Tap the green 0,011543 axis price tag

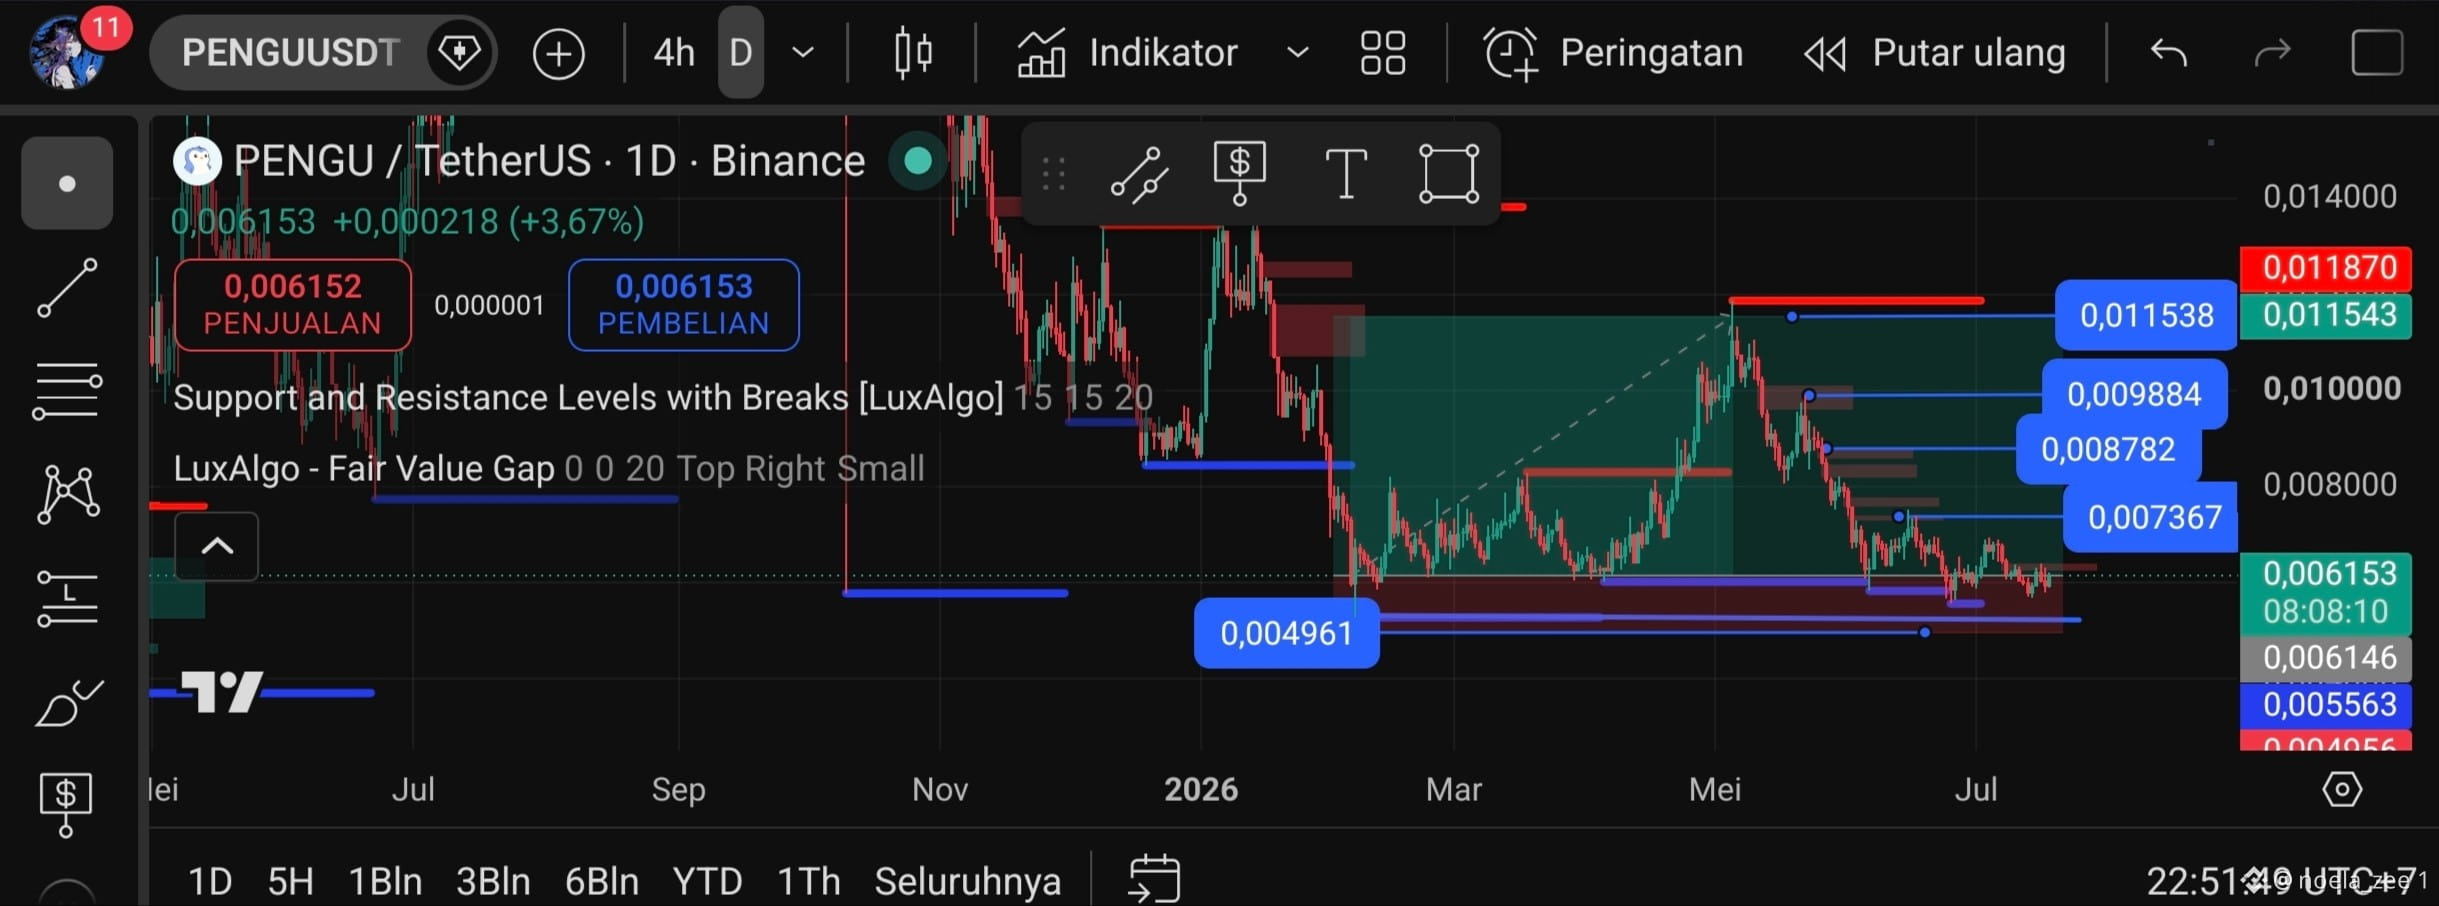pyautogui.click(x=2326, y=315)
